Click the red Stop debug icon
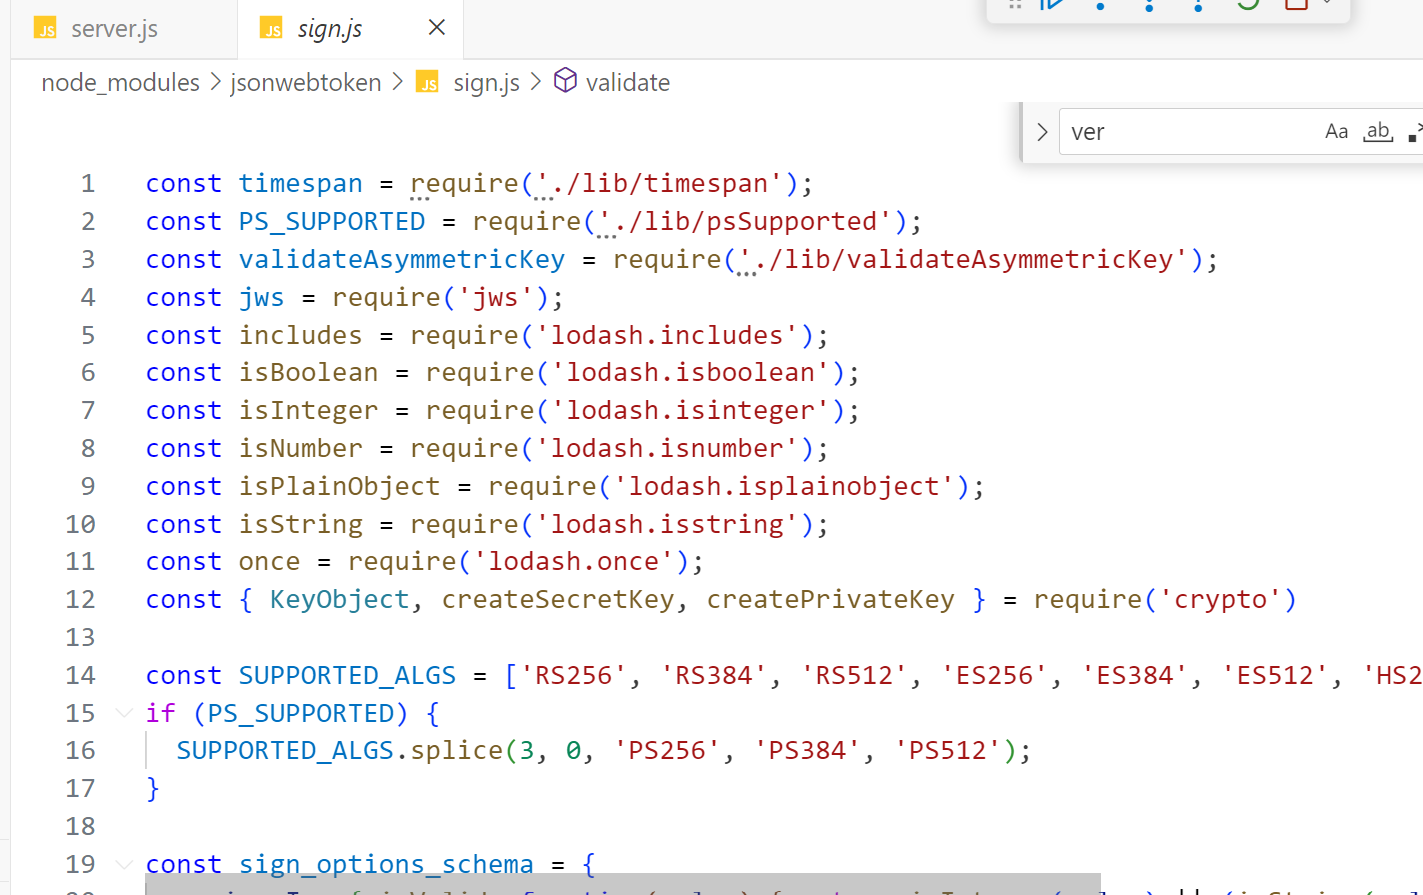The image size is (1423, 895). 1296,4
